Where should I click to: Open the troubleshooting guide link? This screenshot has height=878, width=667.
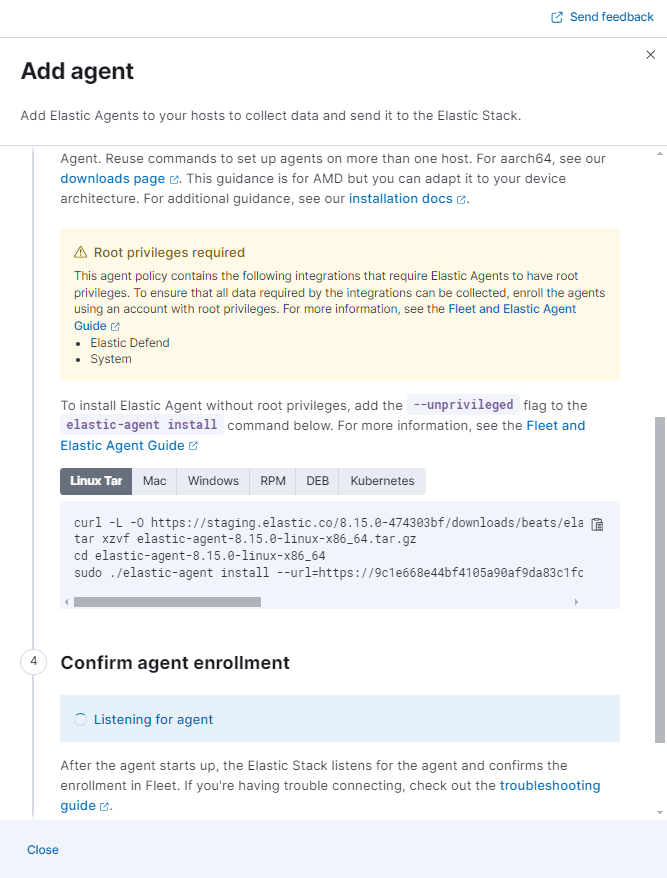(x=549, y=786)
